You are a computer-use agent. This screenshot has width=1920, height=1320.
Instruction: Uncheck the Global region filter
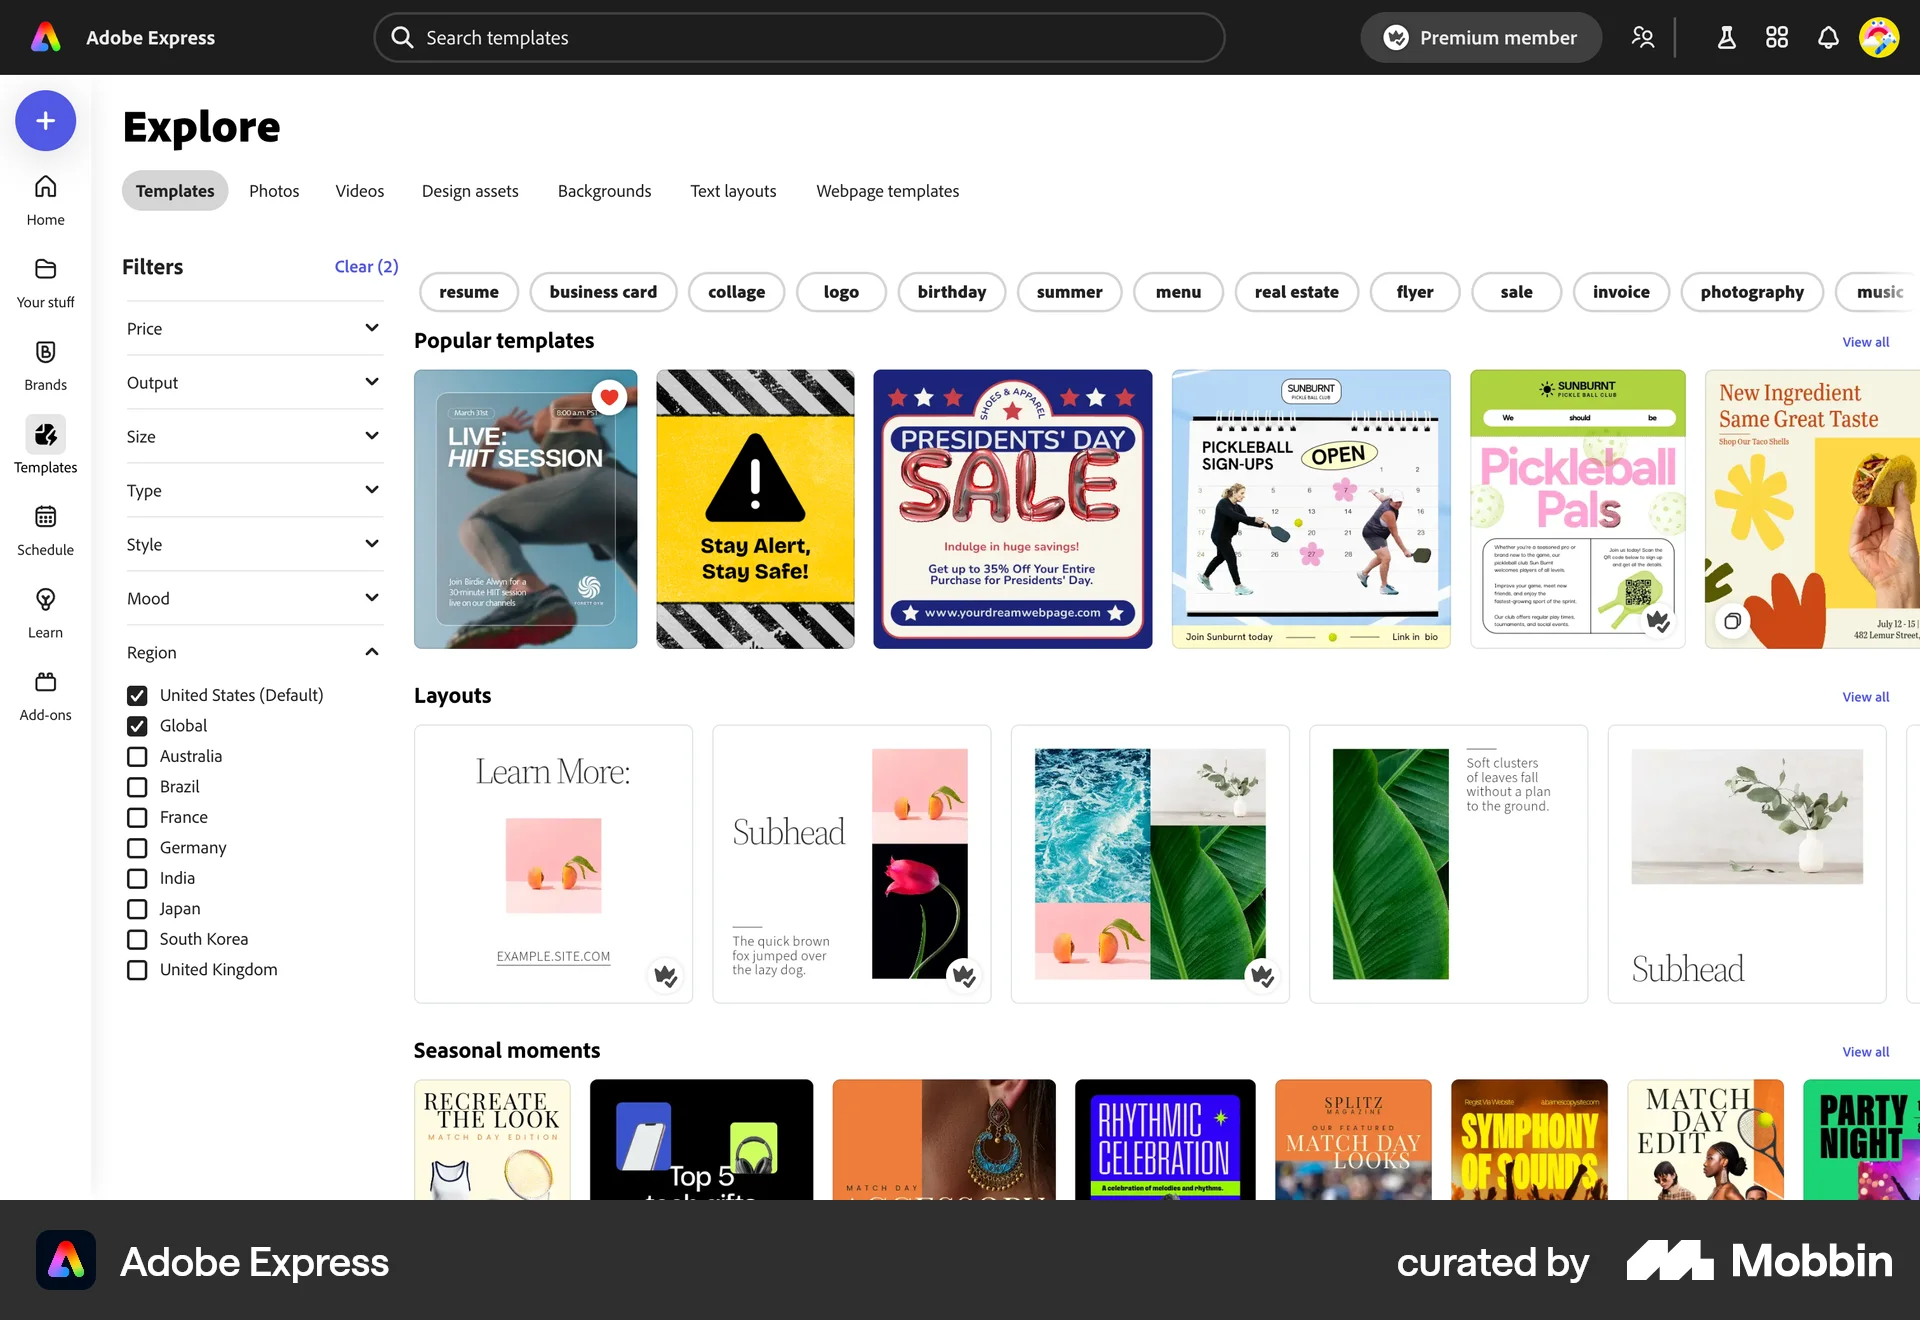(x=137, y=725)
